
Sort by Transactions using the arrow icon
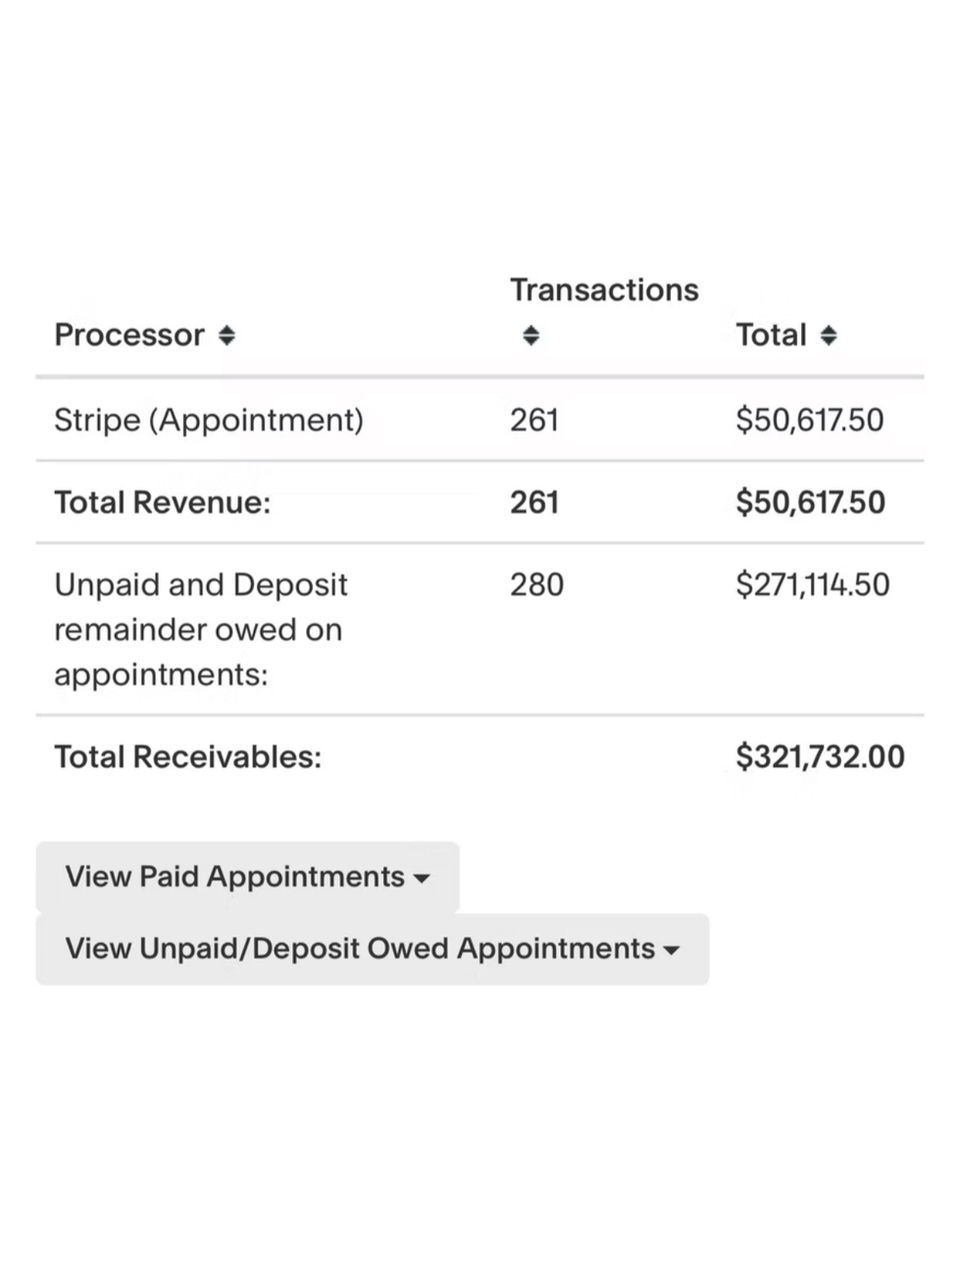pos(531,336)
